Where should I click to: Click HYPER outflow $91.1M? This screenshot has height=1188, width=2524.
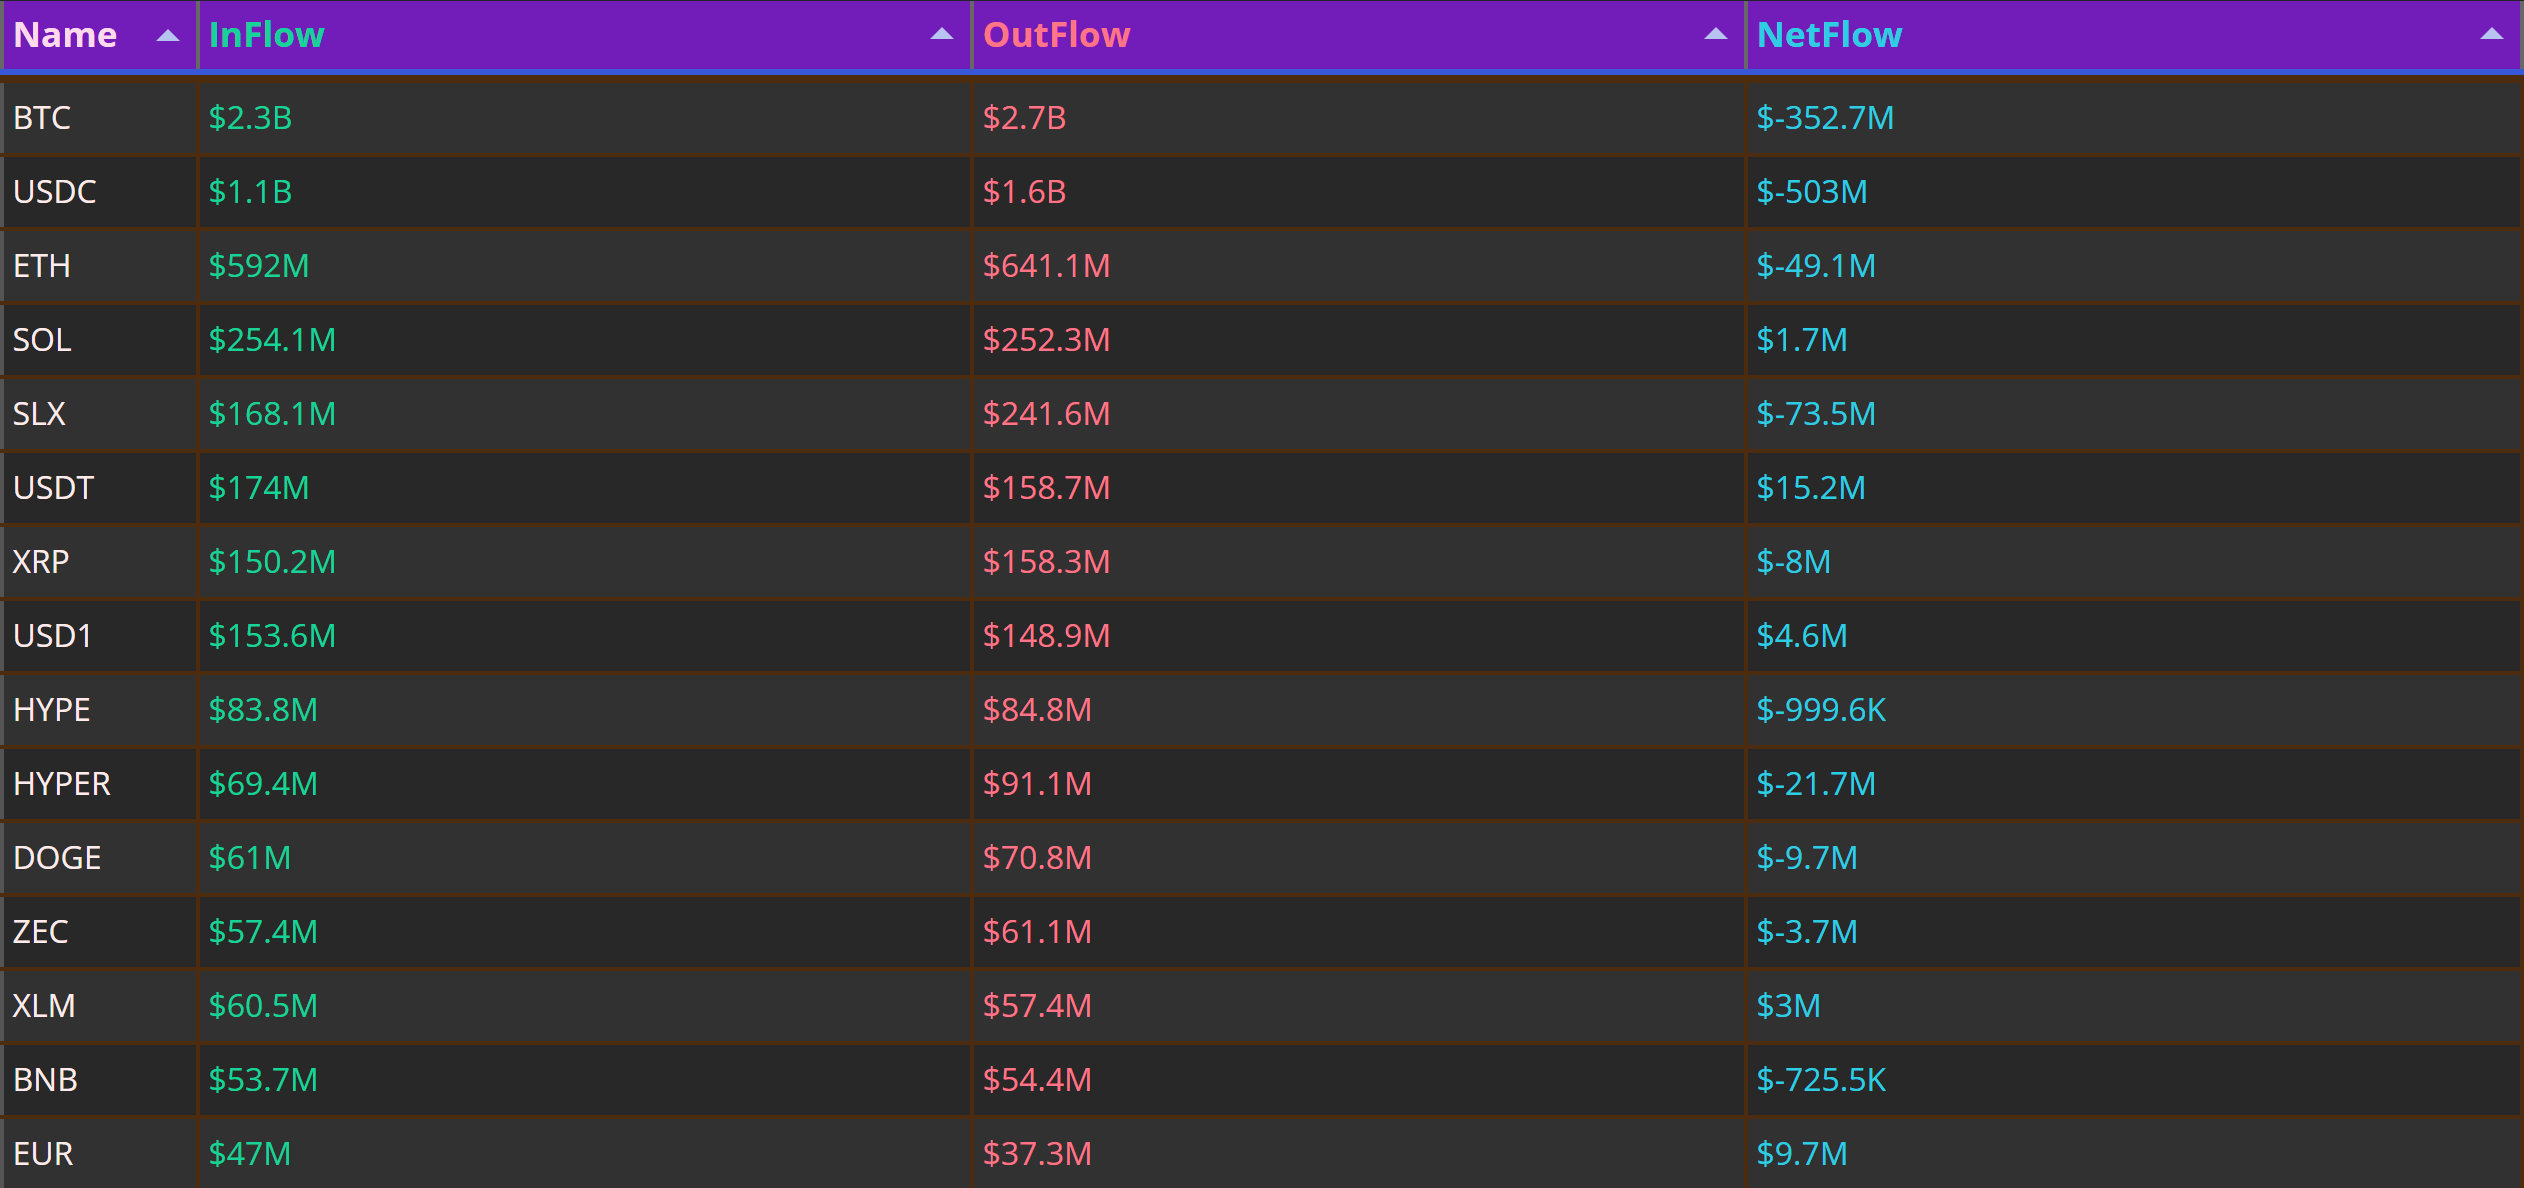pyautogui.click(x=1037, y=784)
